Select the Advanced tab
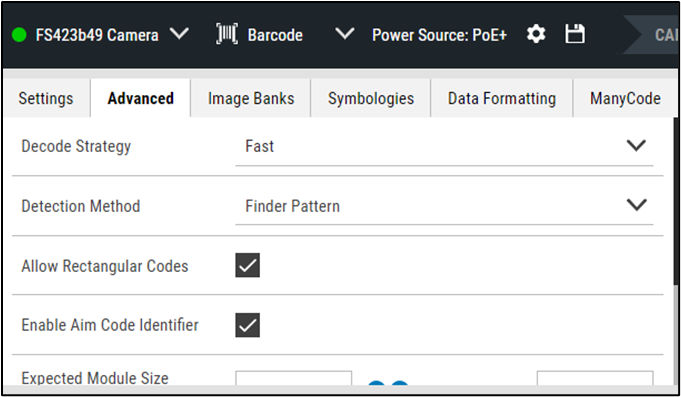This screenshot has width=681, height=397. (x=140, y=99)
